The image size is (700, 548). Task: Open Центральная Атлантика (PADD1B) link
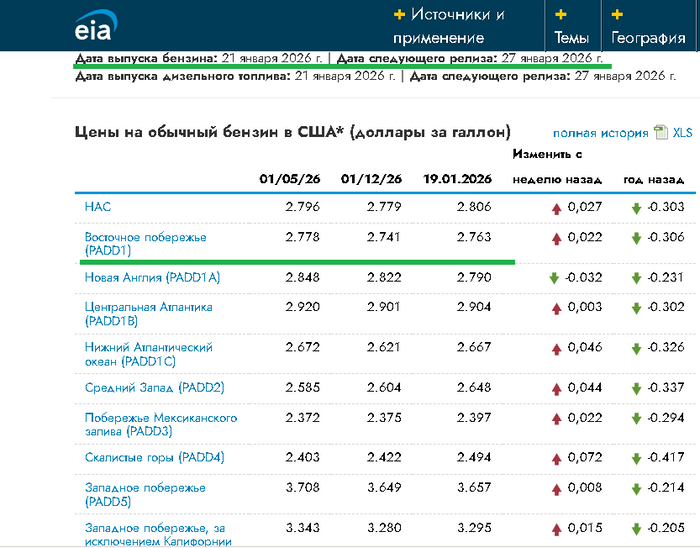148,313
